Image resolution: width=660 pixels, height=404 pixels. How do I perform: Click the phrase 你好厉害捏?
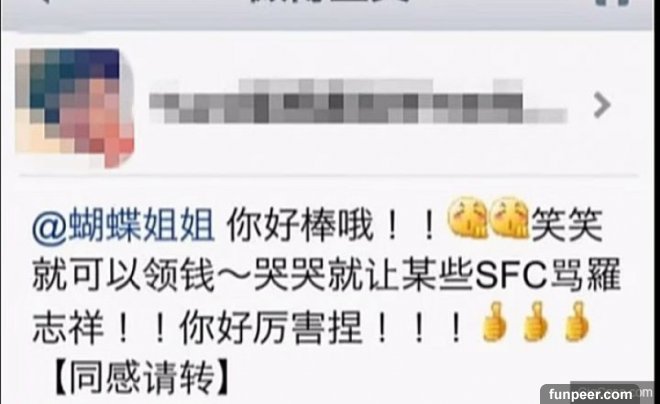pos(271,327)
